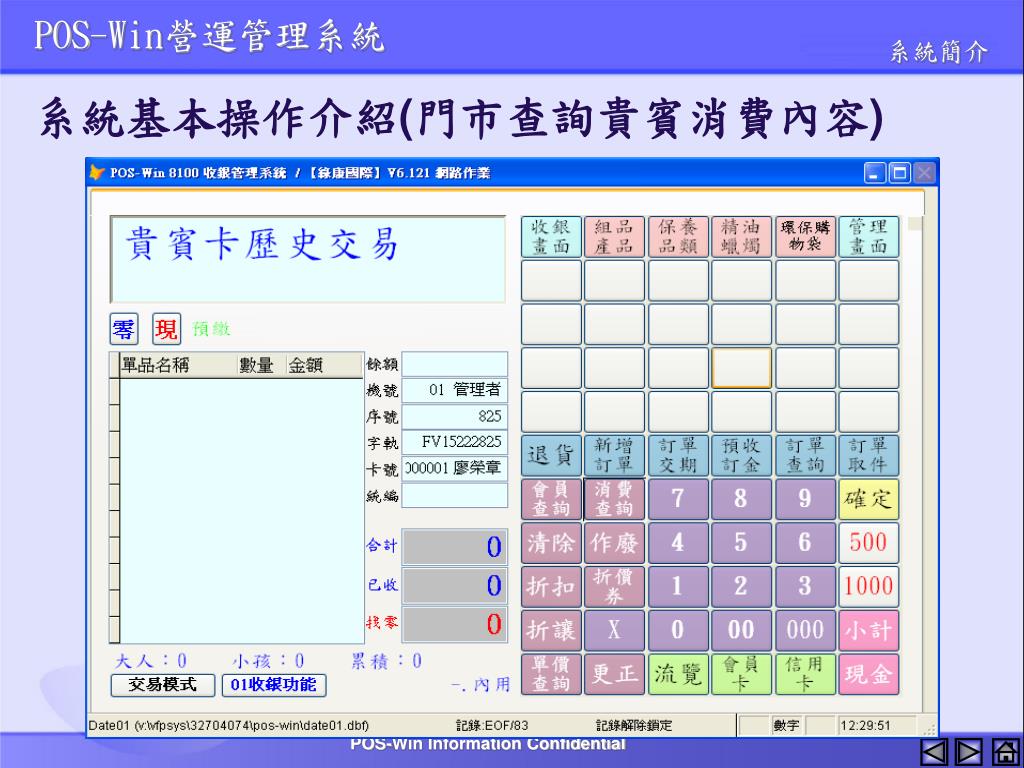Click the green 流覽 browse button
1024x768 pixels.
[678, 675]
